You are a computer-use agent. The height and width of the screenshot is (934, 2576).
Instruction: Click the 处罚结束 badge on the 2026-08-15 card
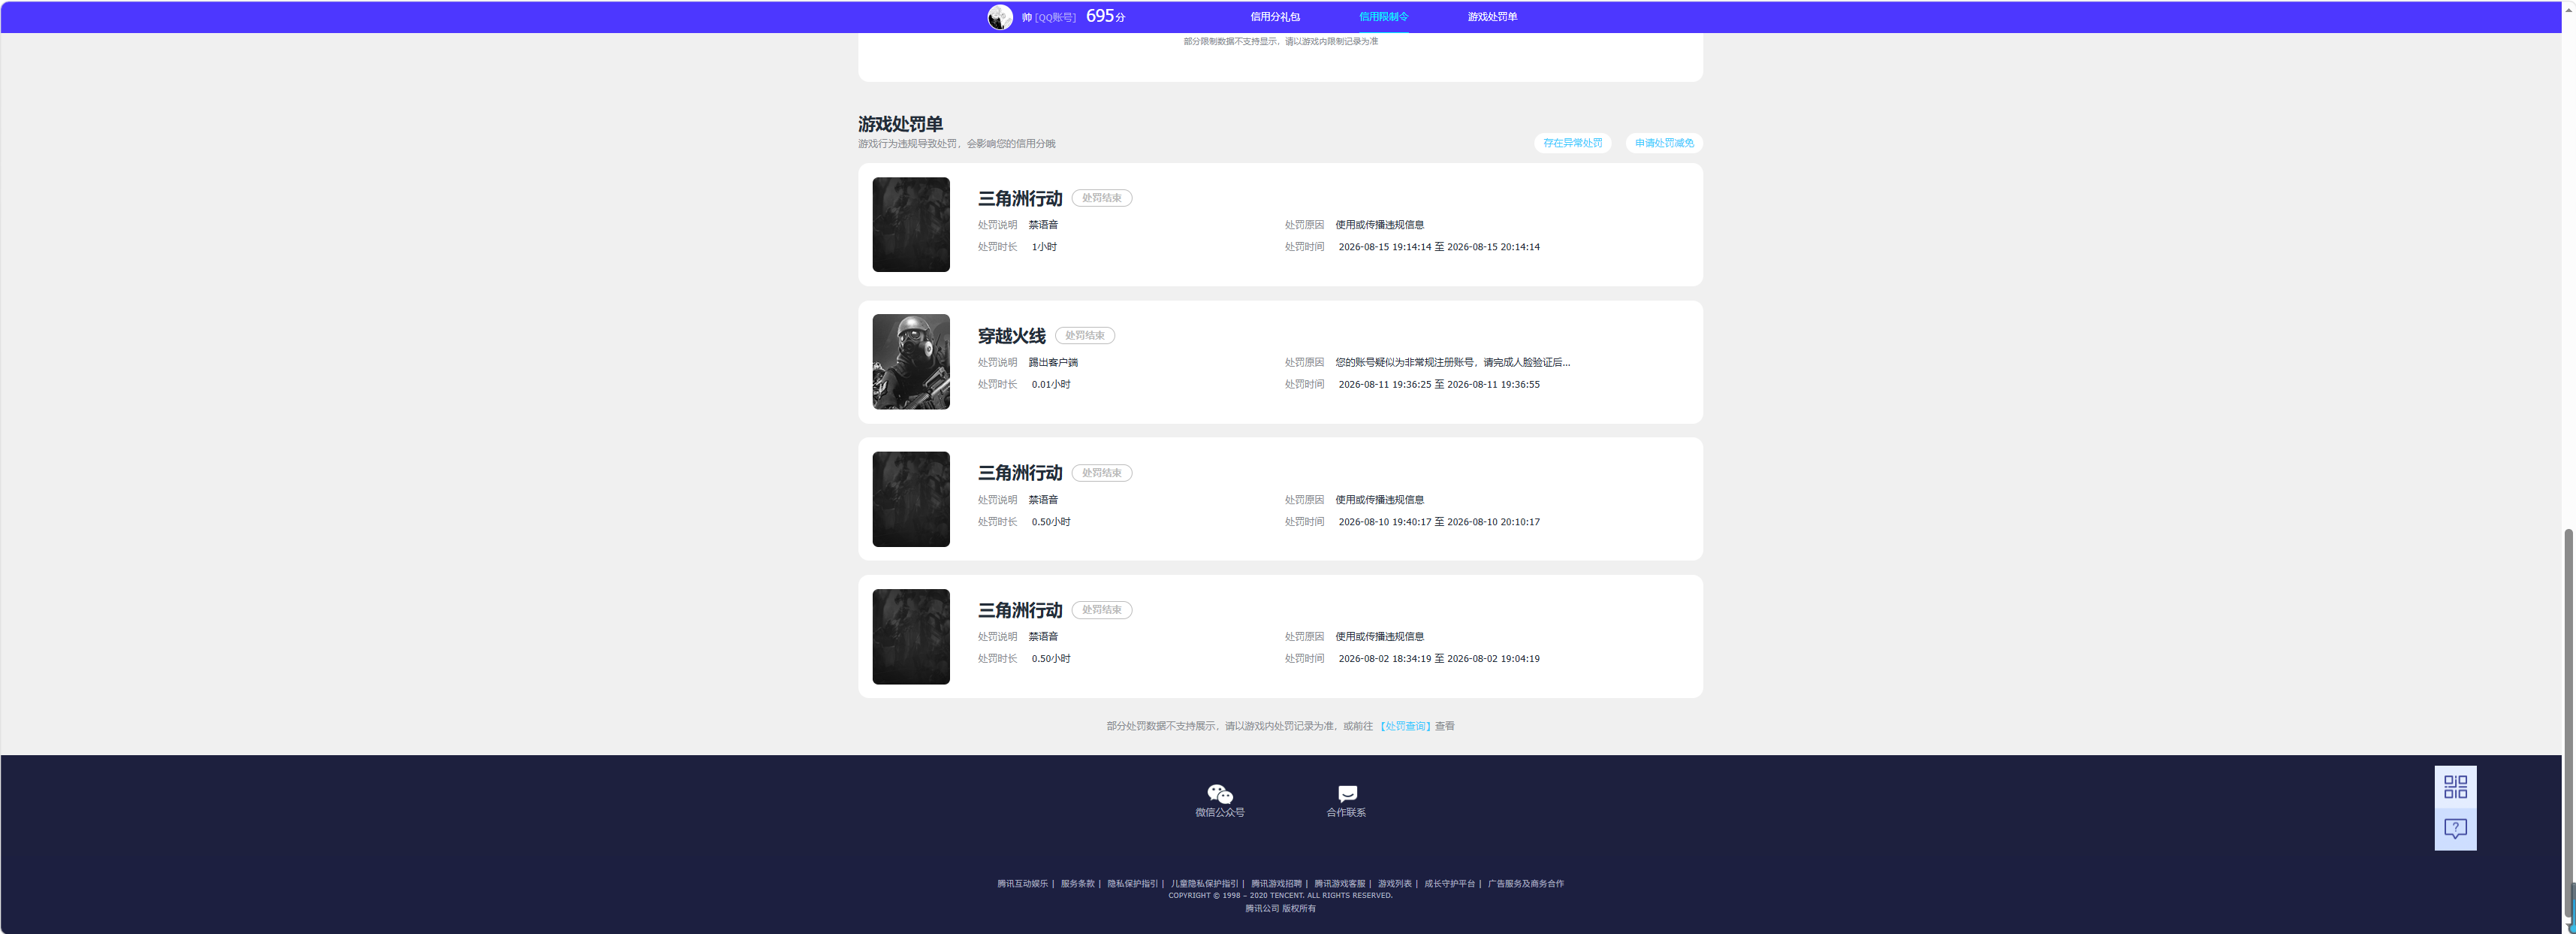[x=1101, y=198]
